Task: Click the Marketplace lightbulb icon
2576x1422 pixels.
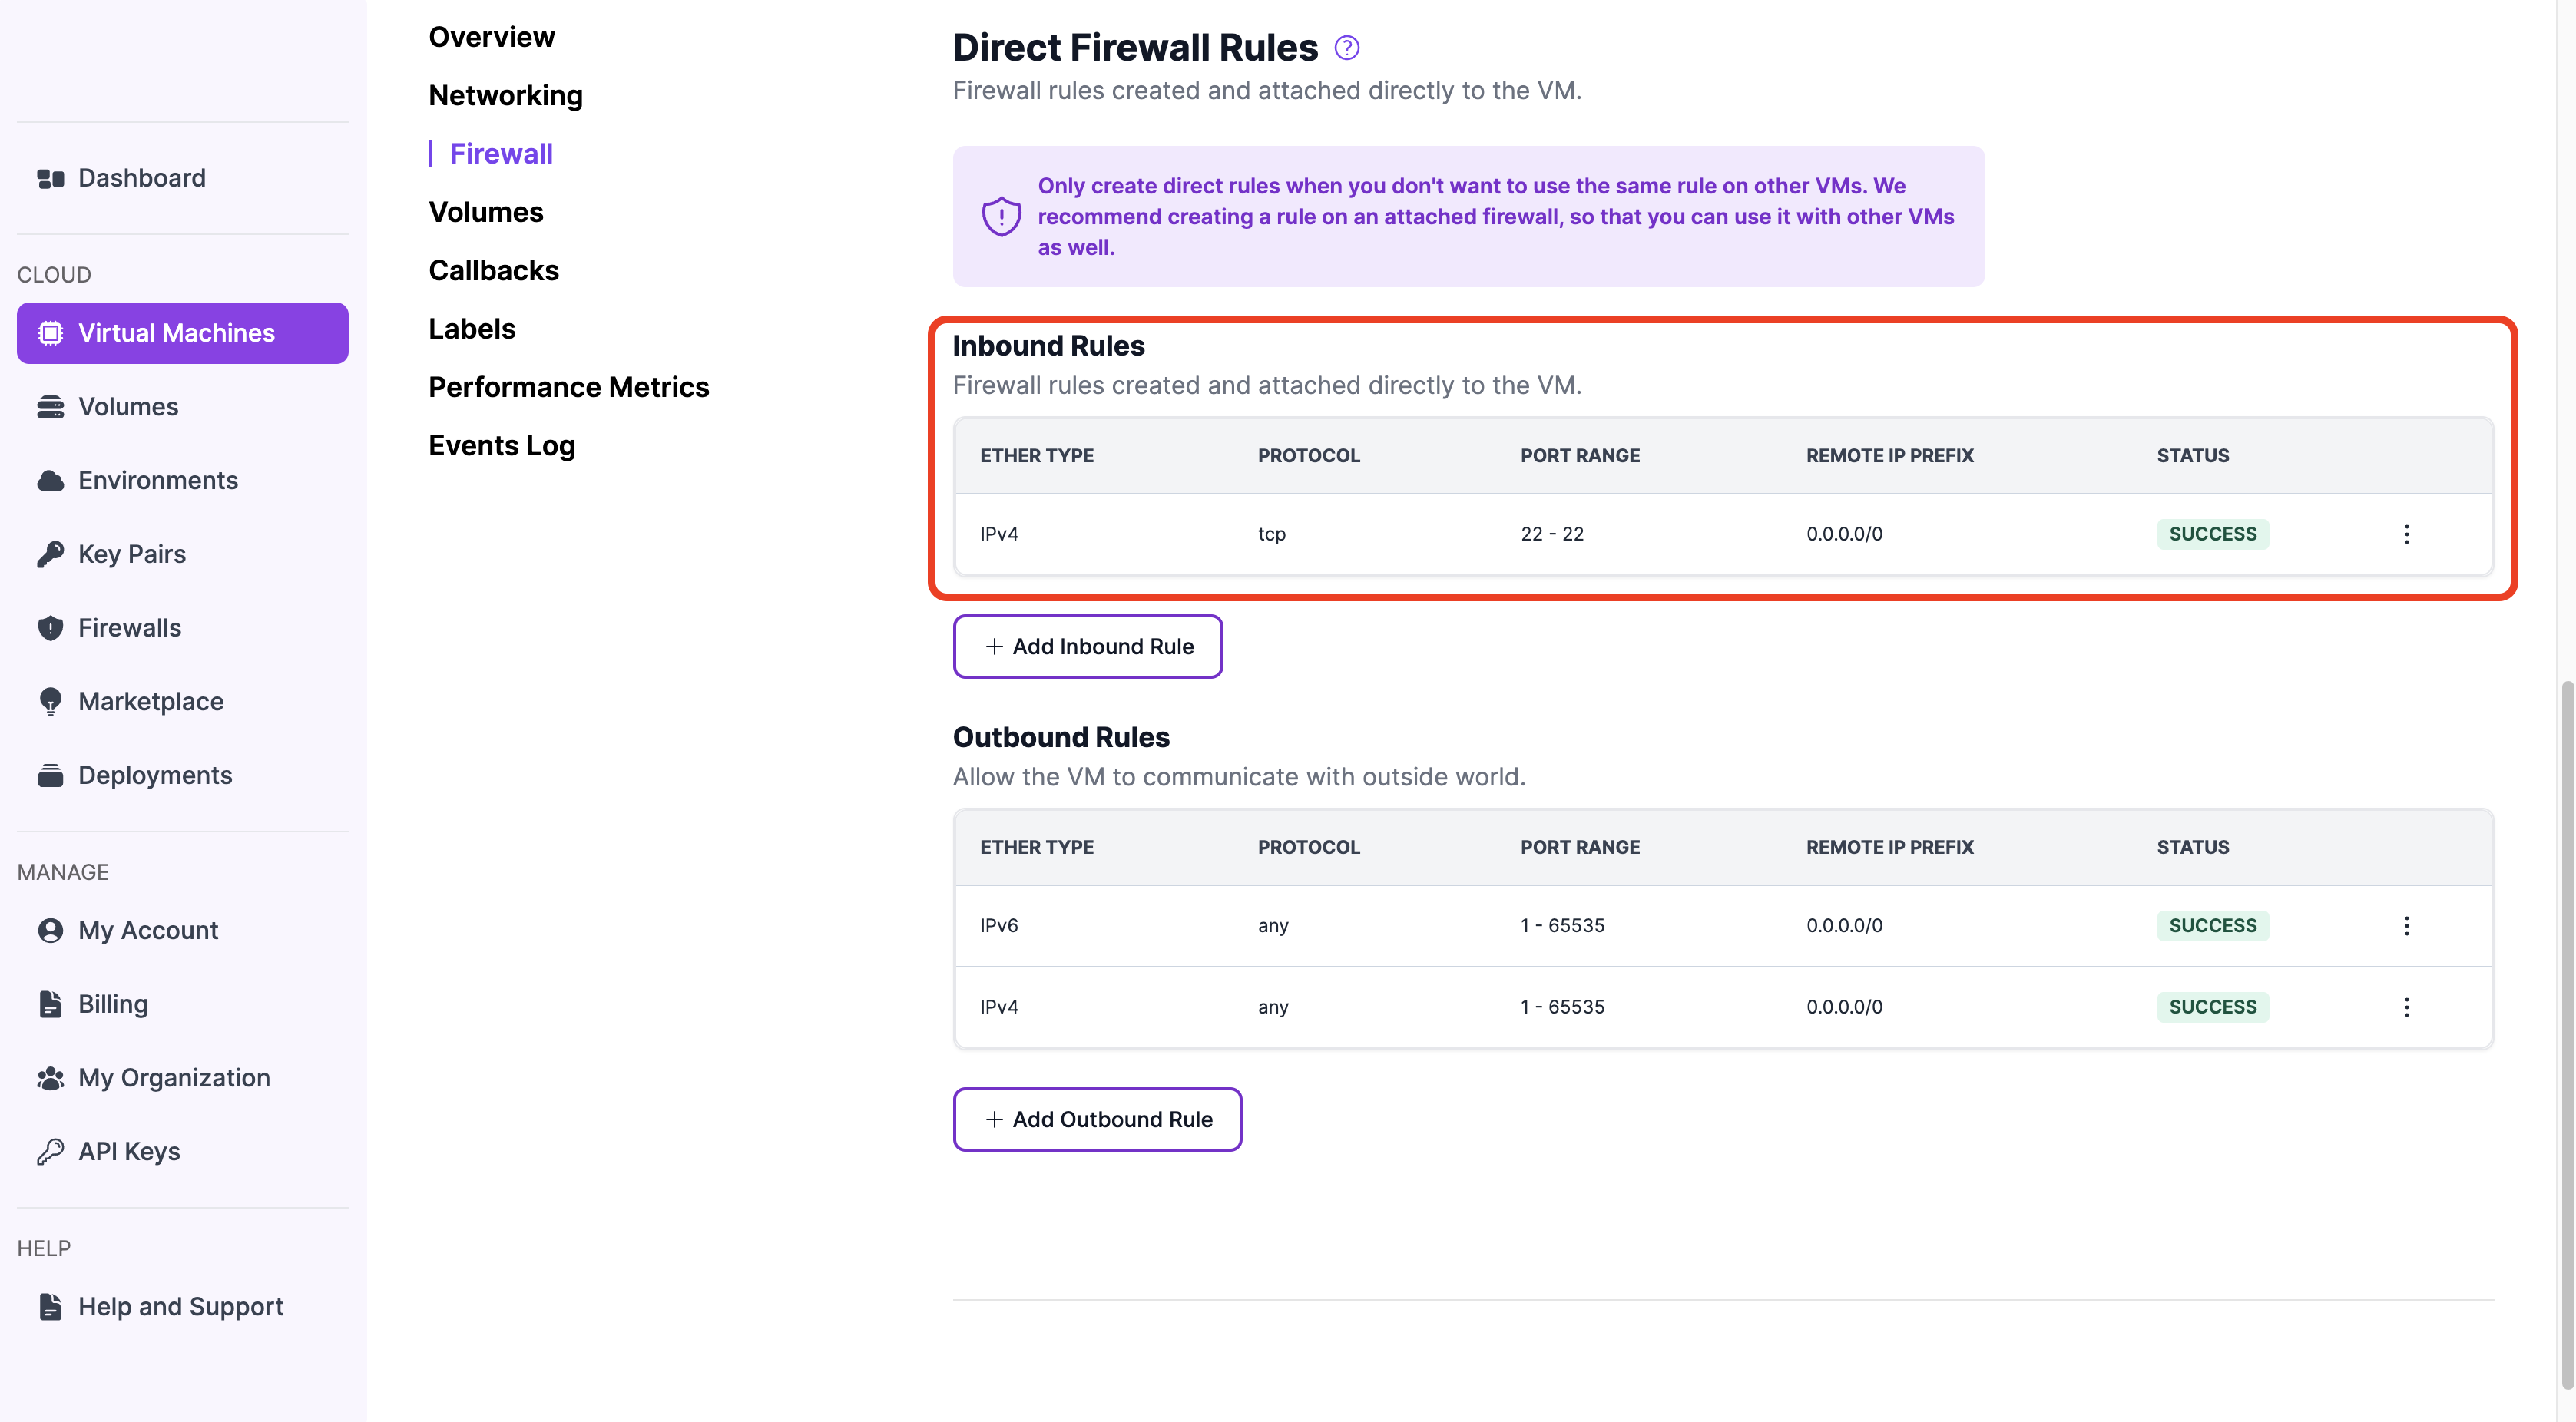Action: 50,702
